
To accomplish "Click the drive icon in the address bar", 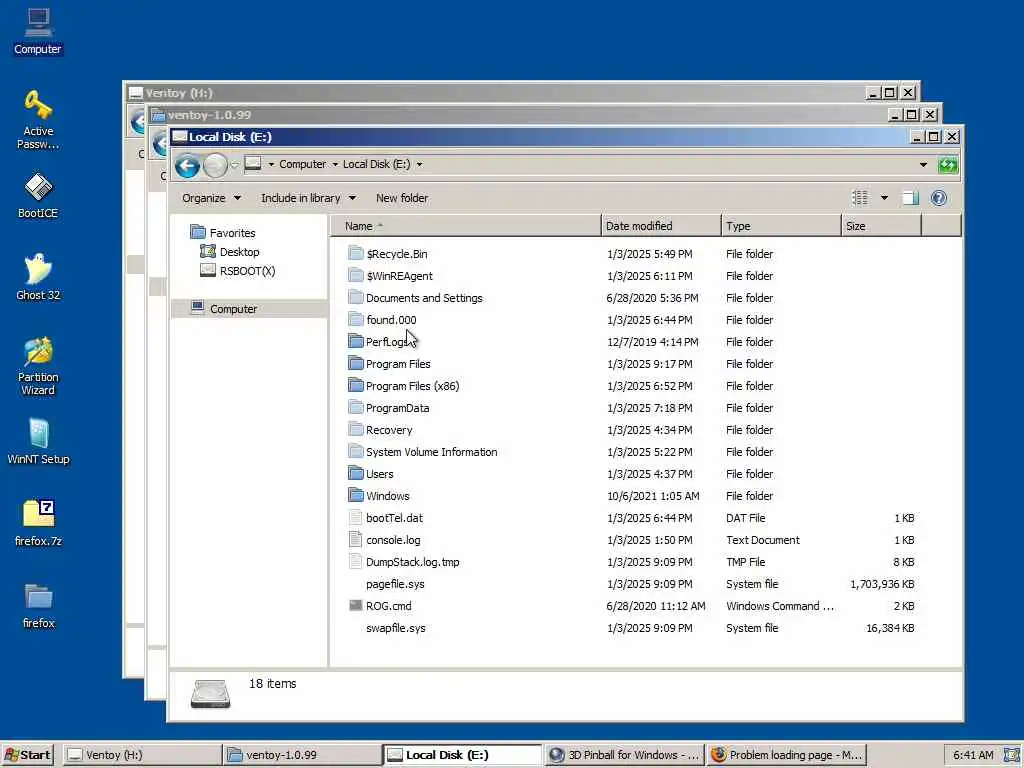I will 253,164.
